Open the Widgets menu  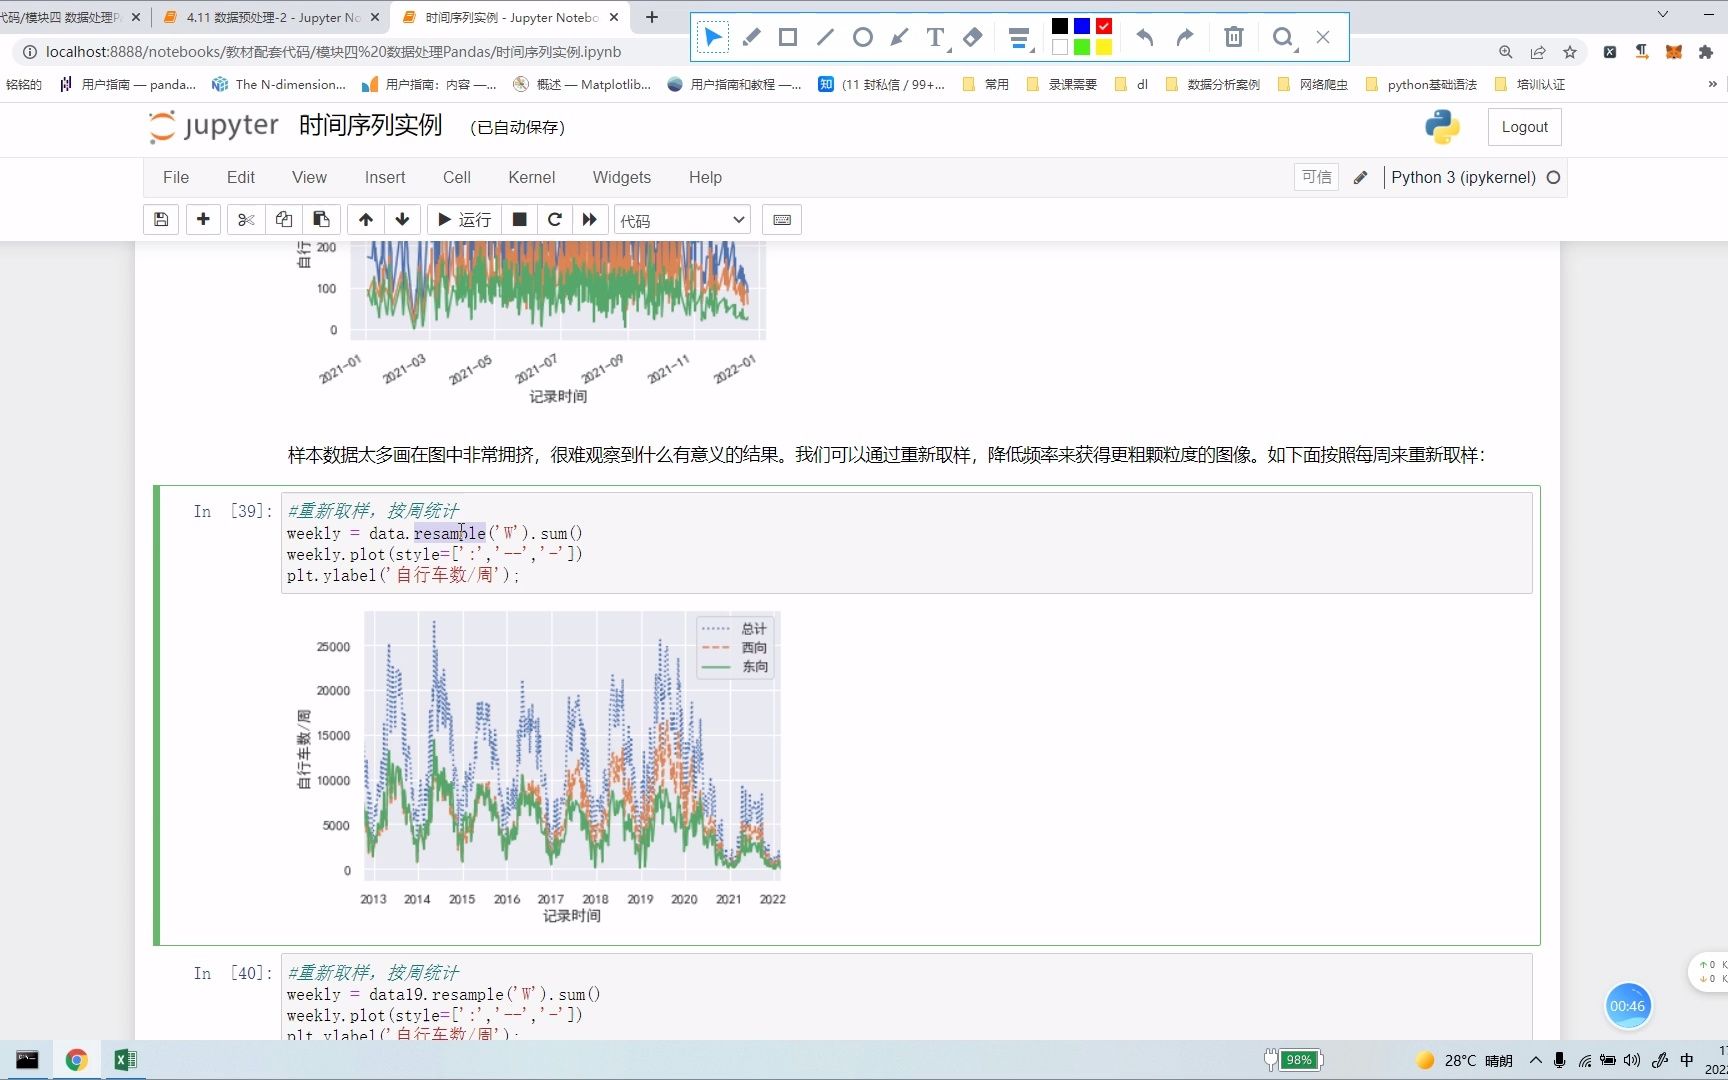click(622, 177)
